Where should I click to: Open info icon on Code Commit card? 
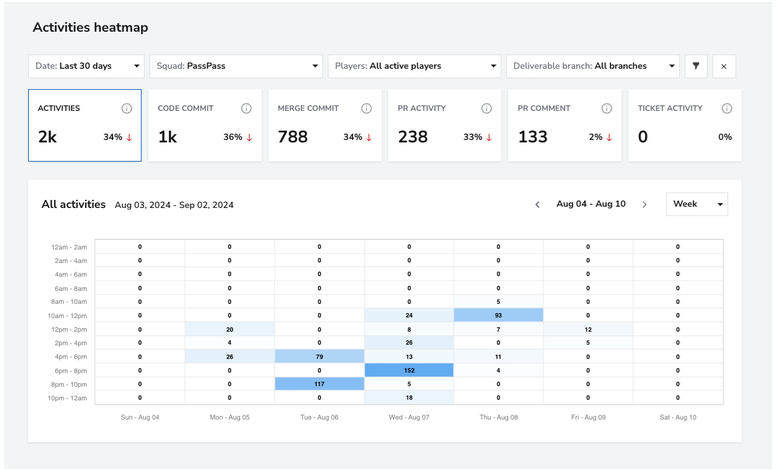coord(246,108)
